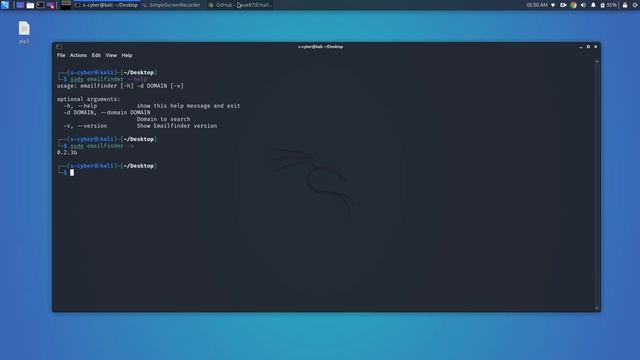Click 'show this help message and exit' text
The width and height of the screenshot is (640, 360).
coord(189,106)
